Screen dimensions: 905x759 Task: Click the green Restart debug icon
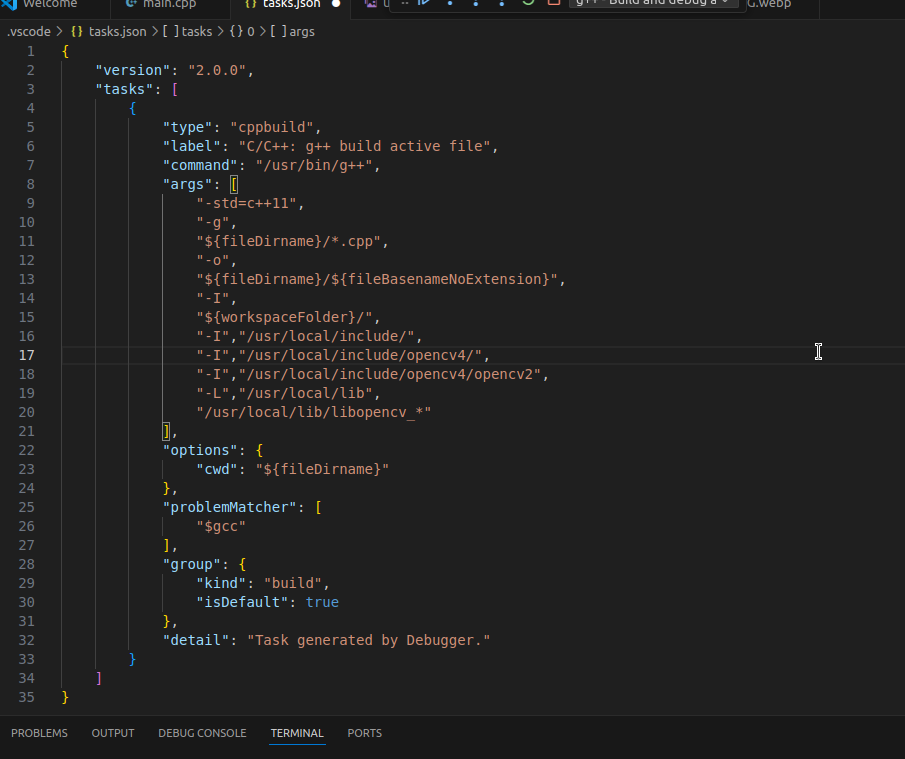pos(527,5)
